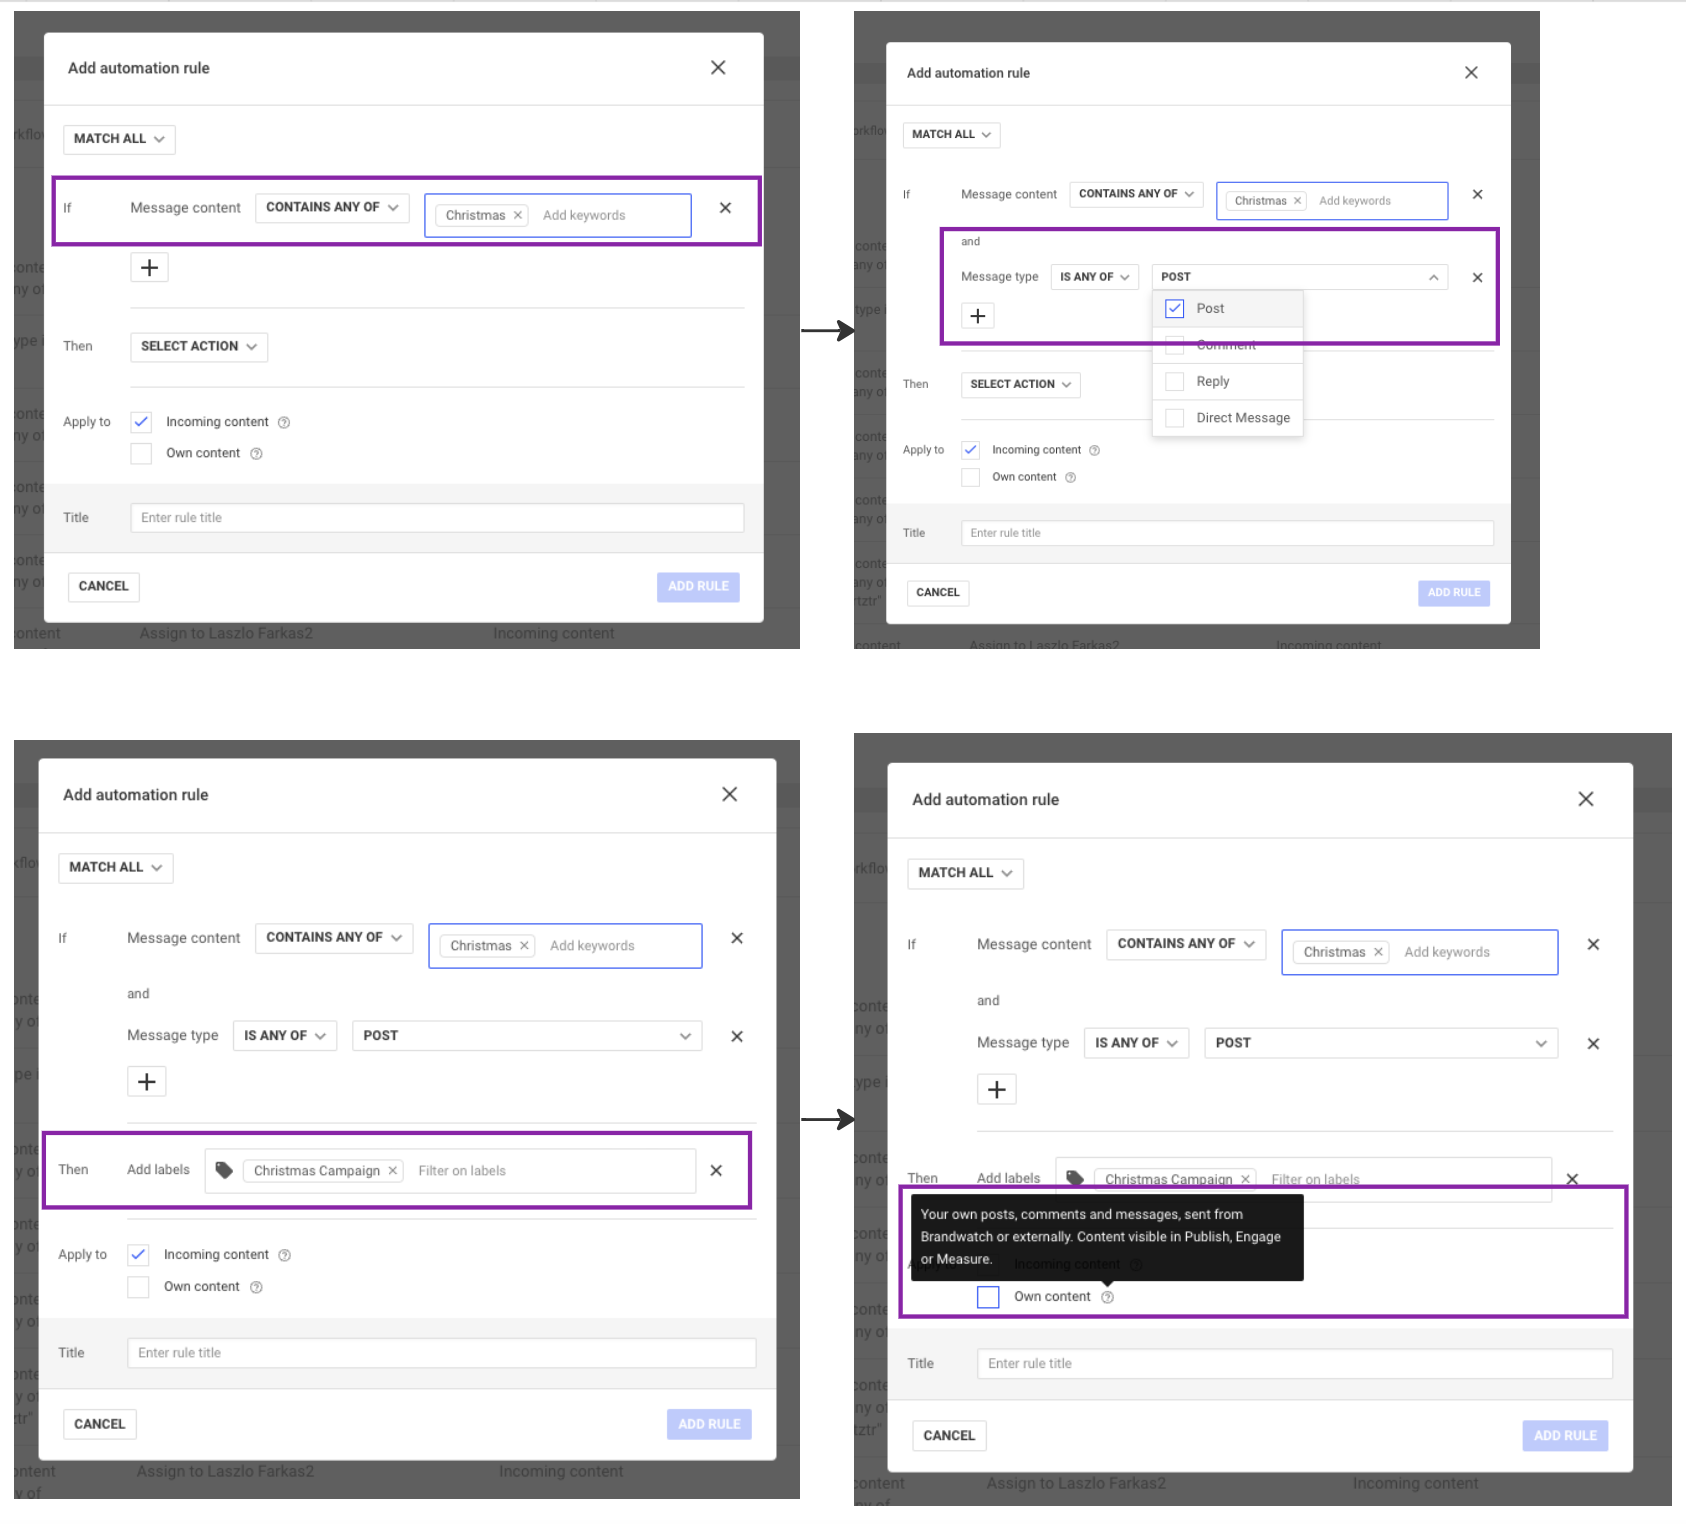
Task: Click ADD RULE in the single-condition dialog
Action: [x=698, y=586]
